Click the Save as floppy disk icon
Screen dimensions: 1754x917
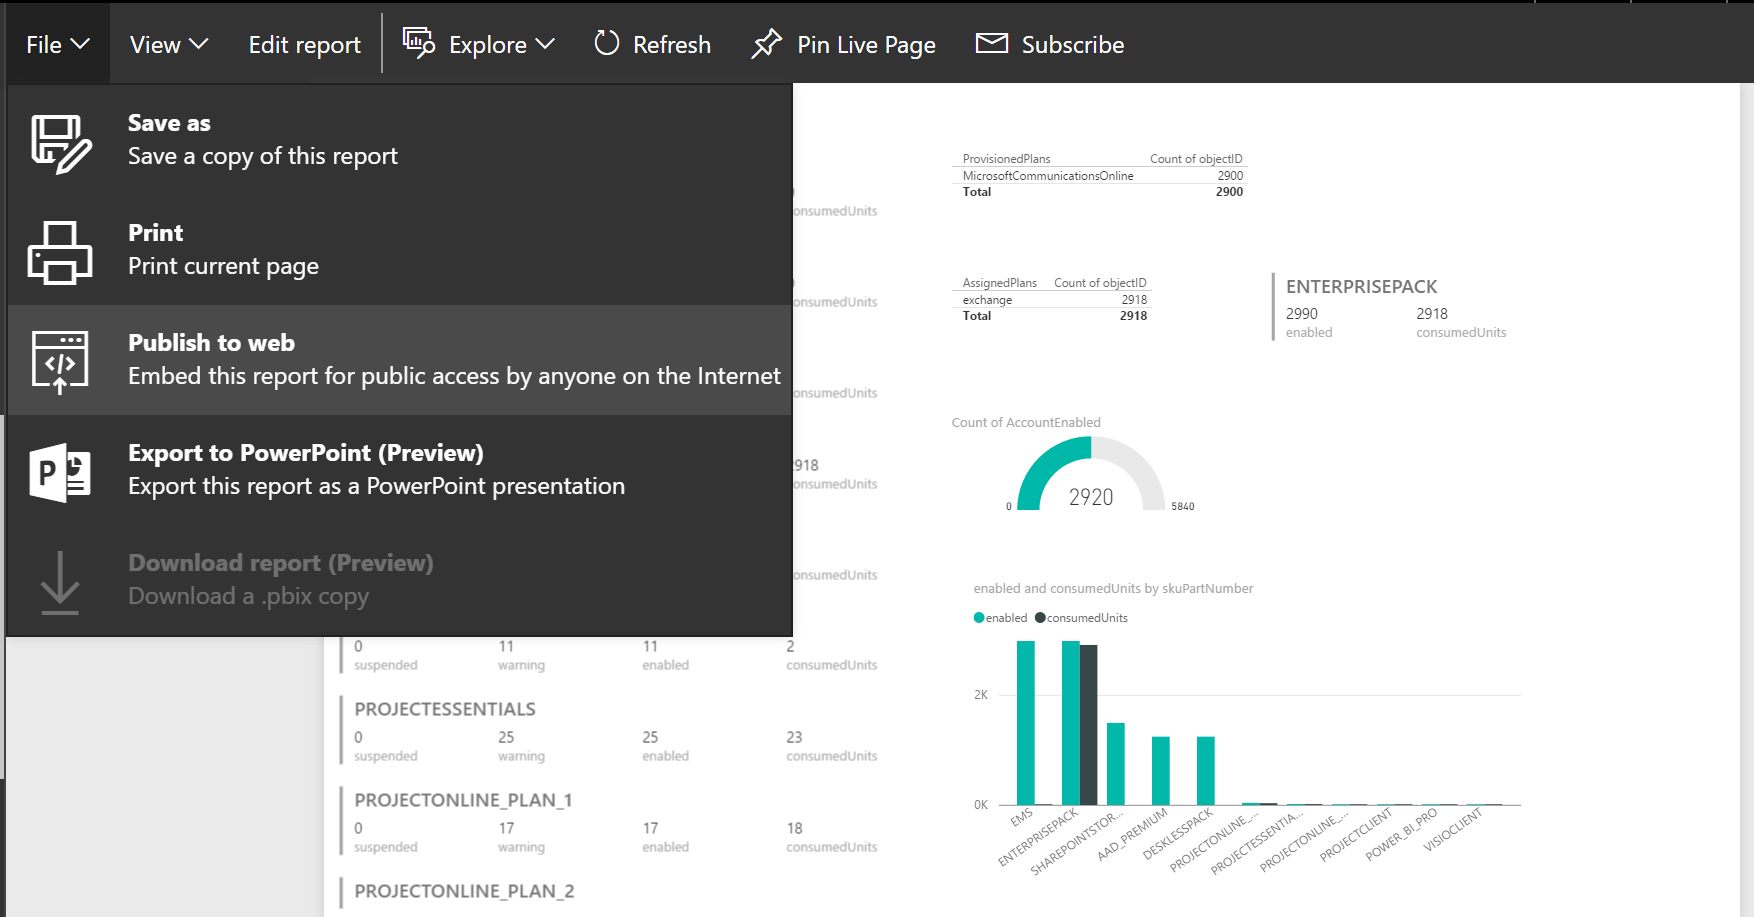click(x=60, y=144)
